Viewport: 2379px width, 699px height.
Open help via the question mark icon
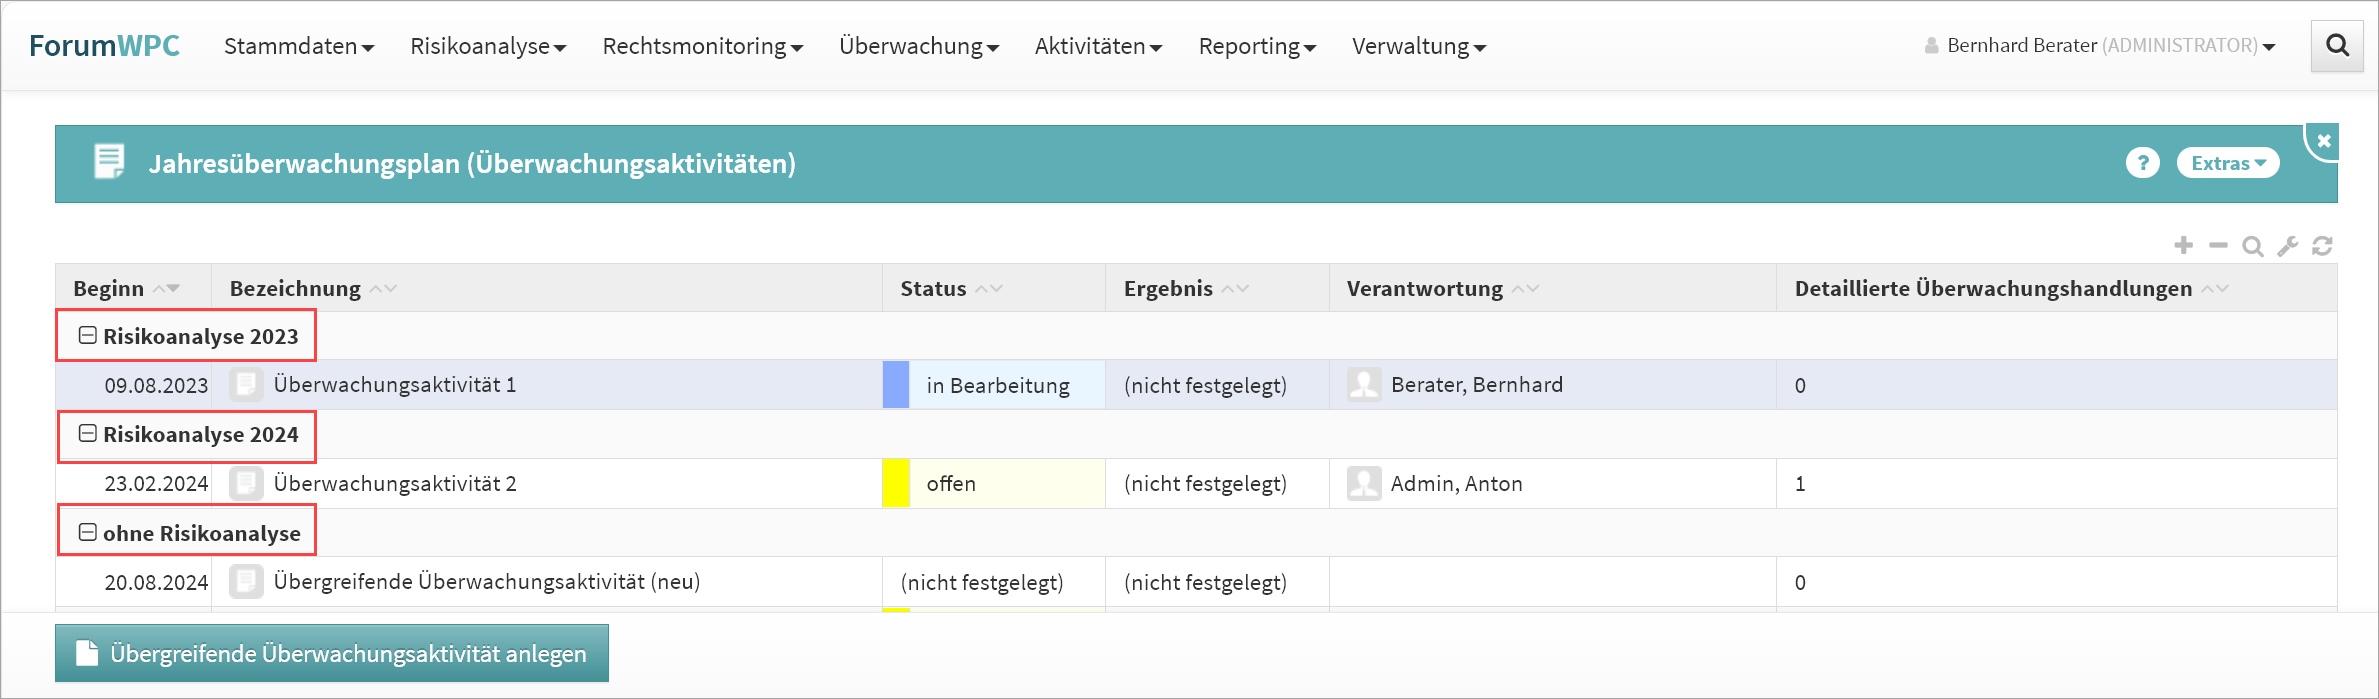2142,163
